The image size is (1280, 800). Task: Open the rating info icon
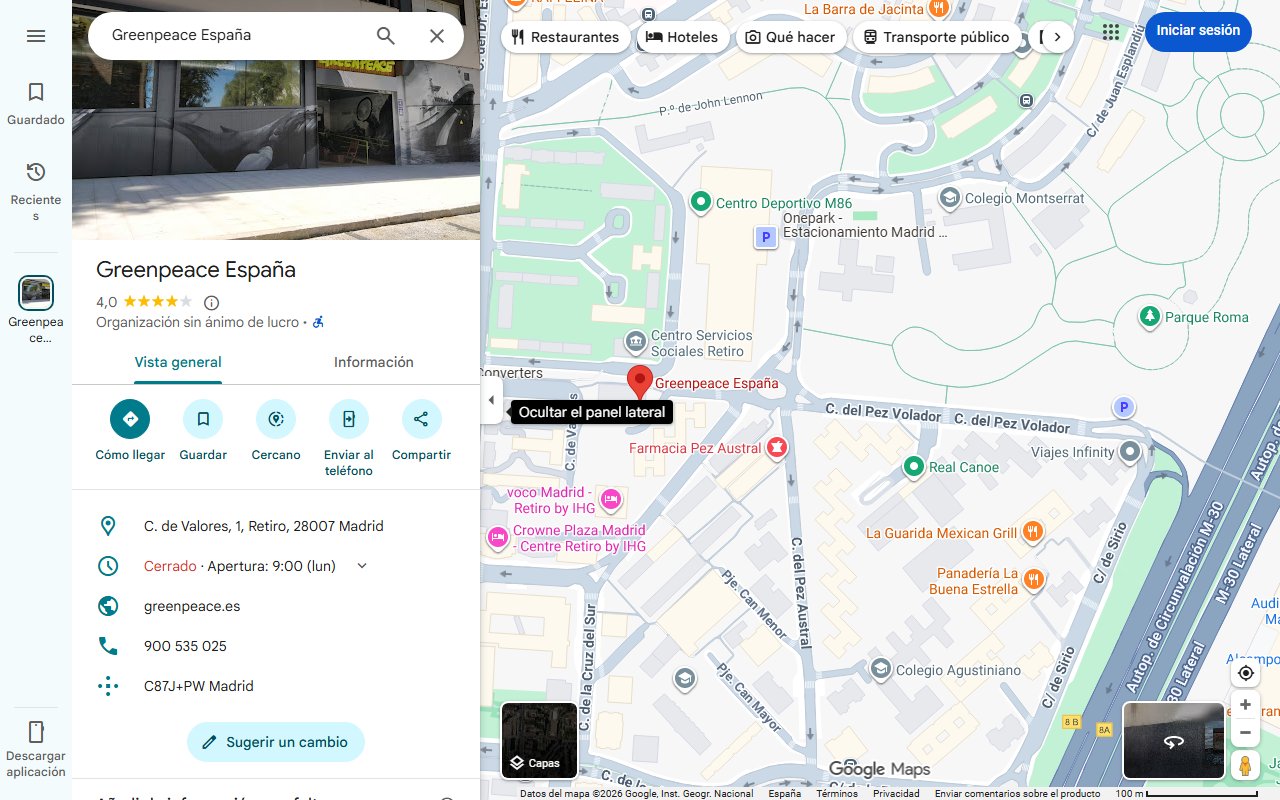coord(211,302)
